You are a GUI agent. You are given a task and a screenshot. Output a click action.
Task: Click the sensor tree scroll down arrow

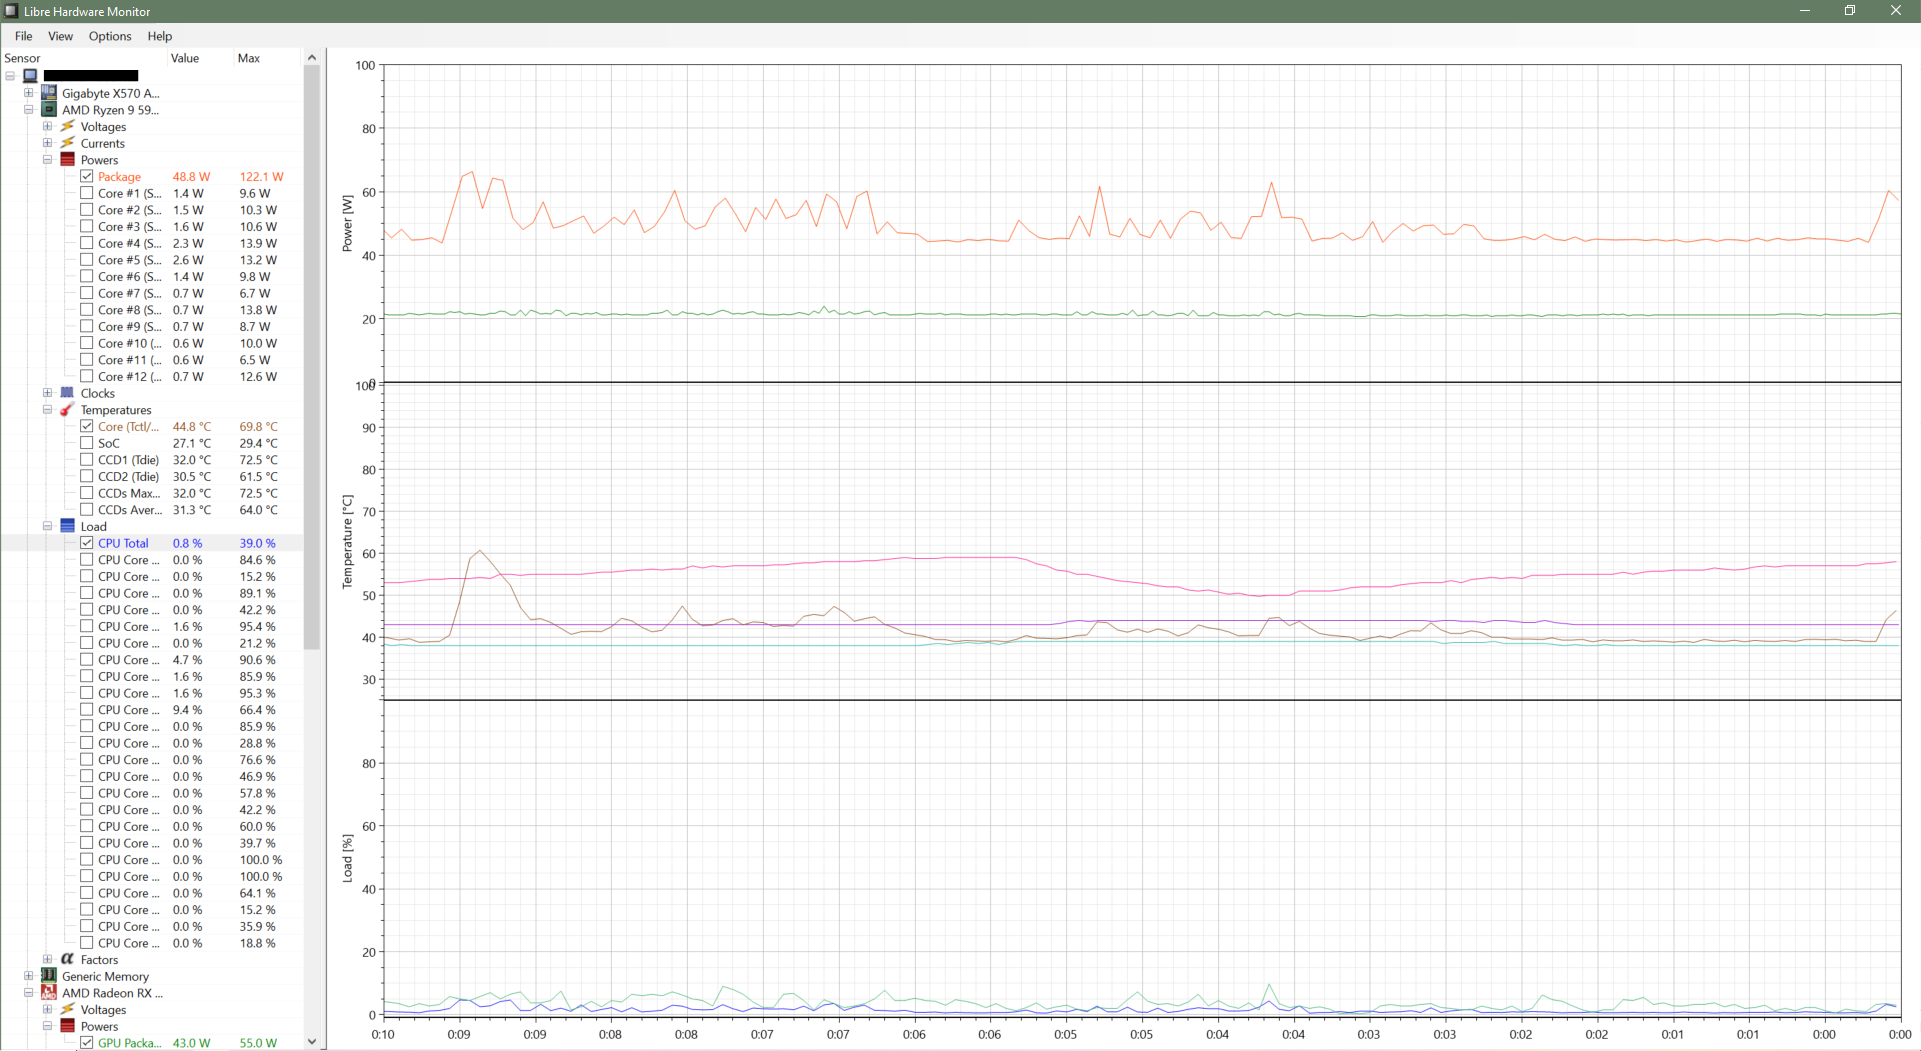click(x=312, y=1041)
